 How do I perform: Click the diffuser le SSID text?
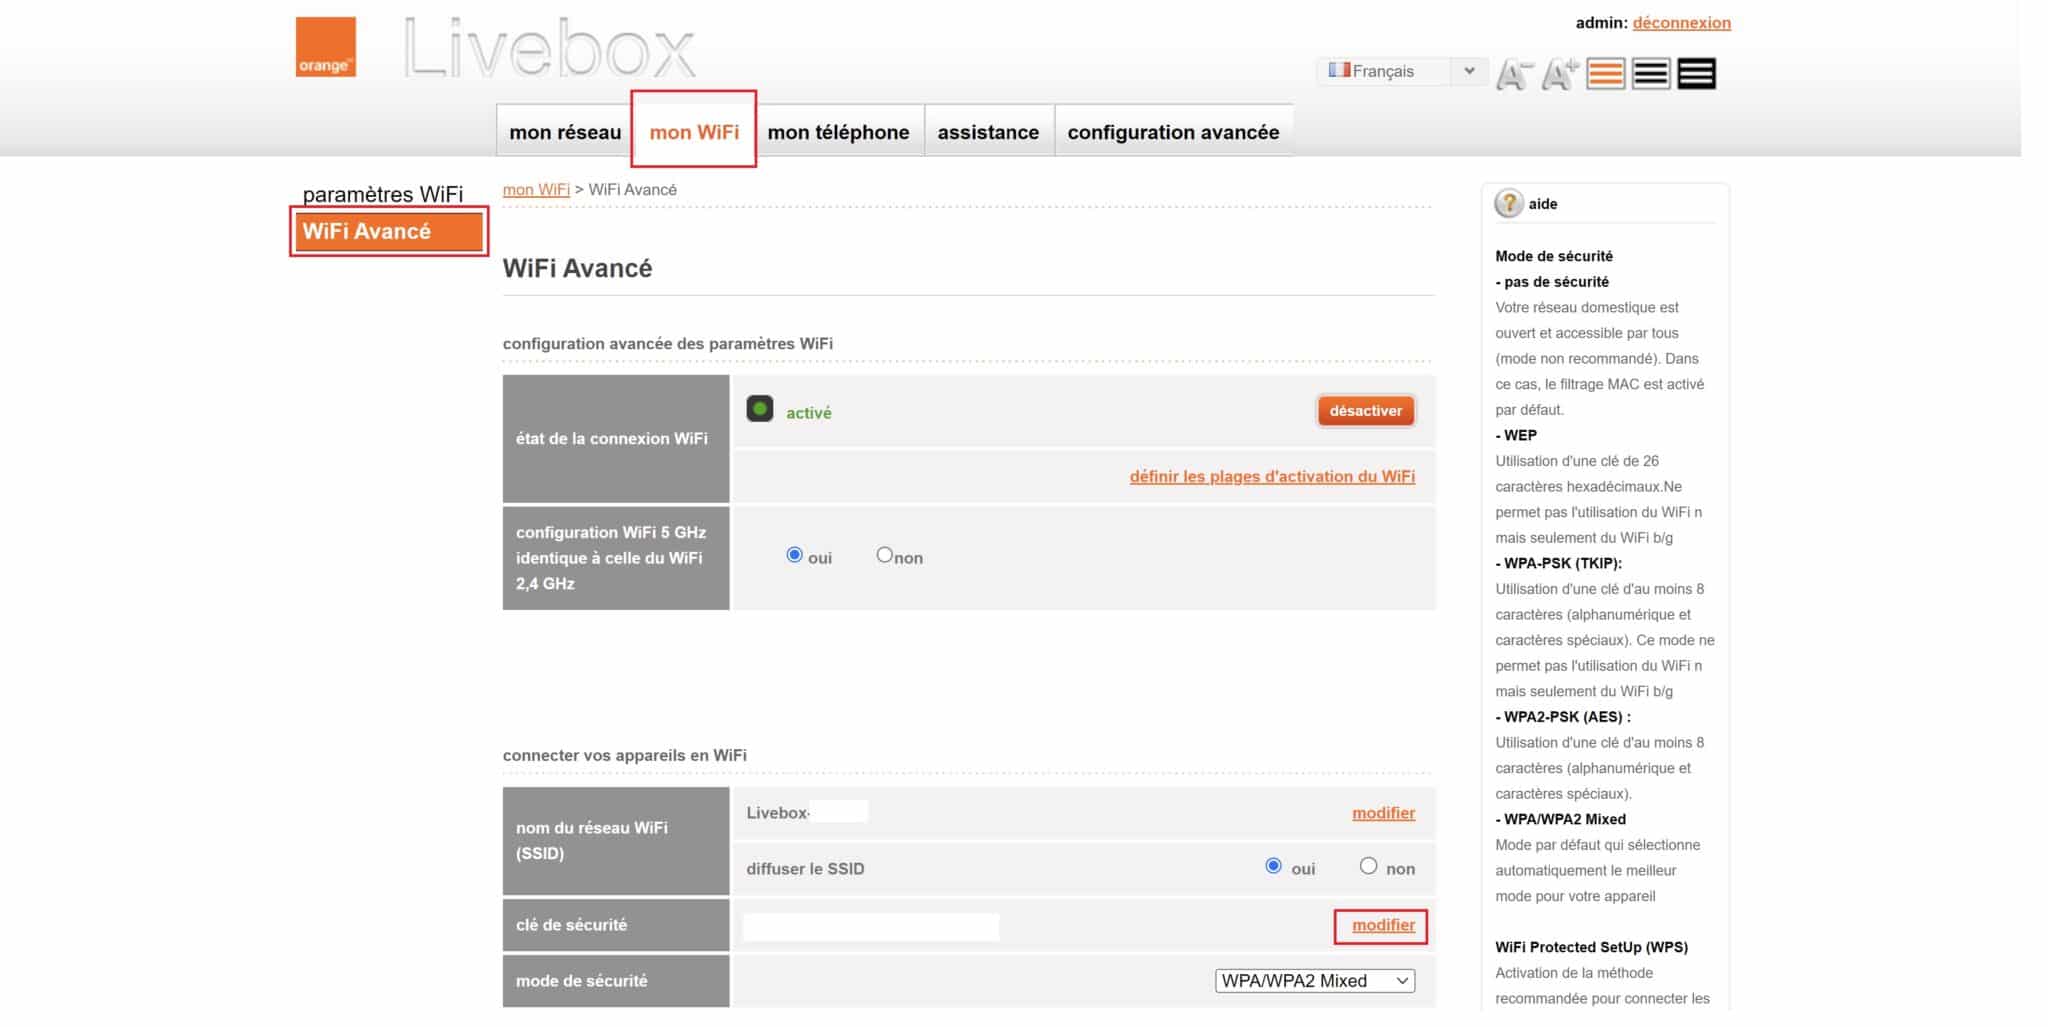805,869
